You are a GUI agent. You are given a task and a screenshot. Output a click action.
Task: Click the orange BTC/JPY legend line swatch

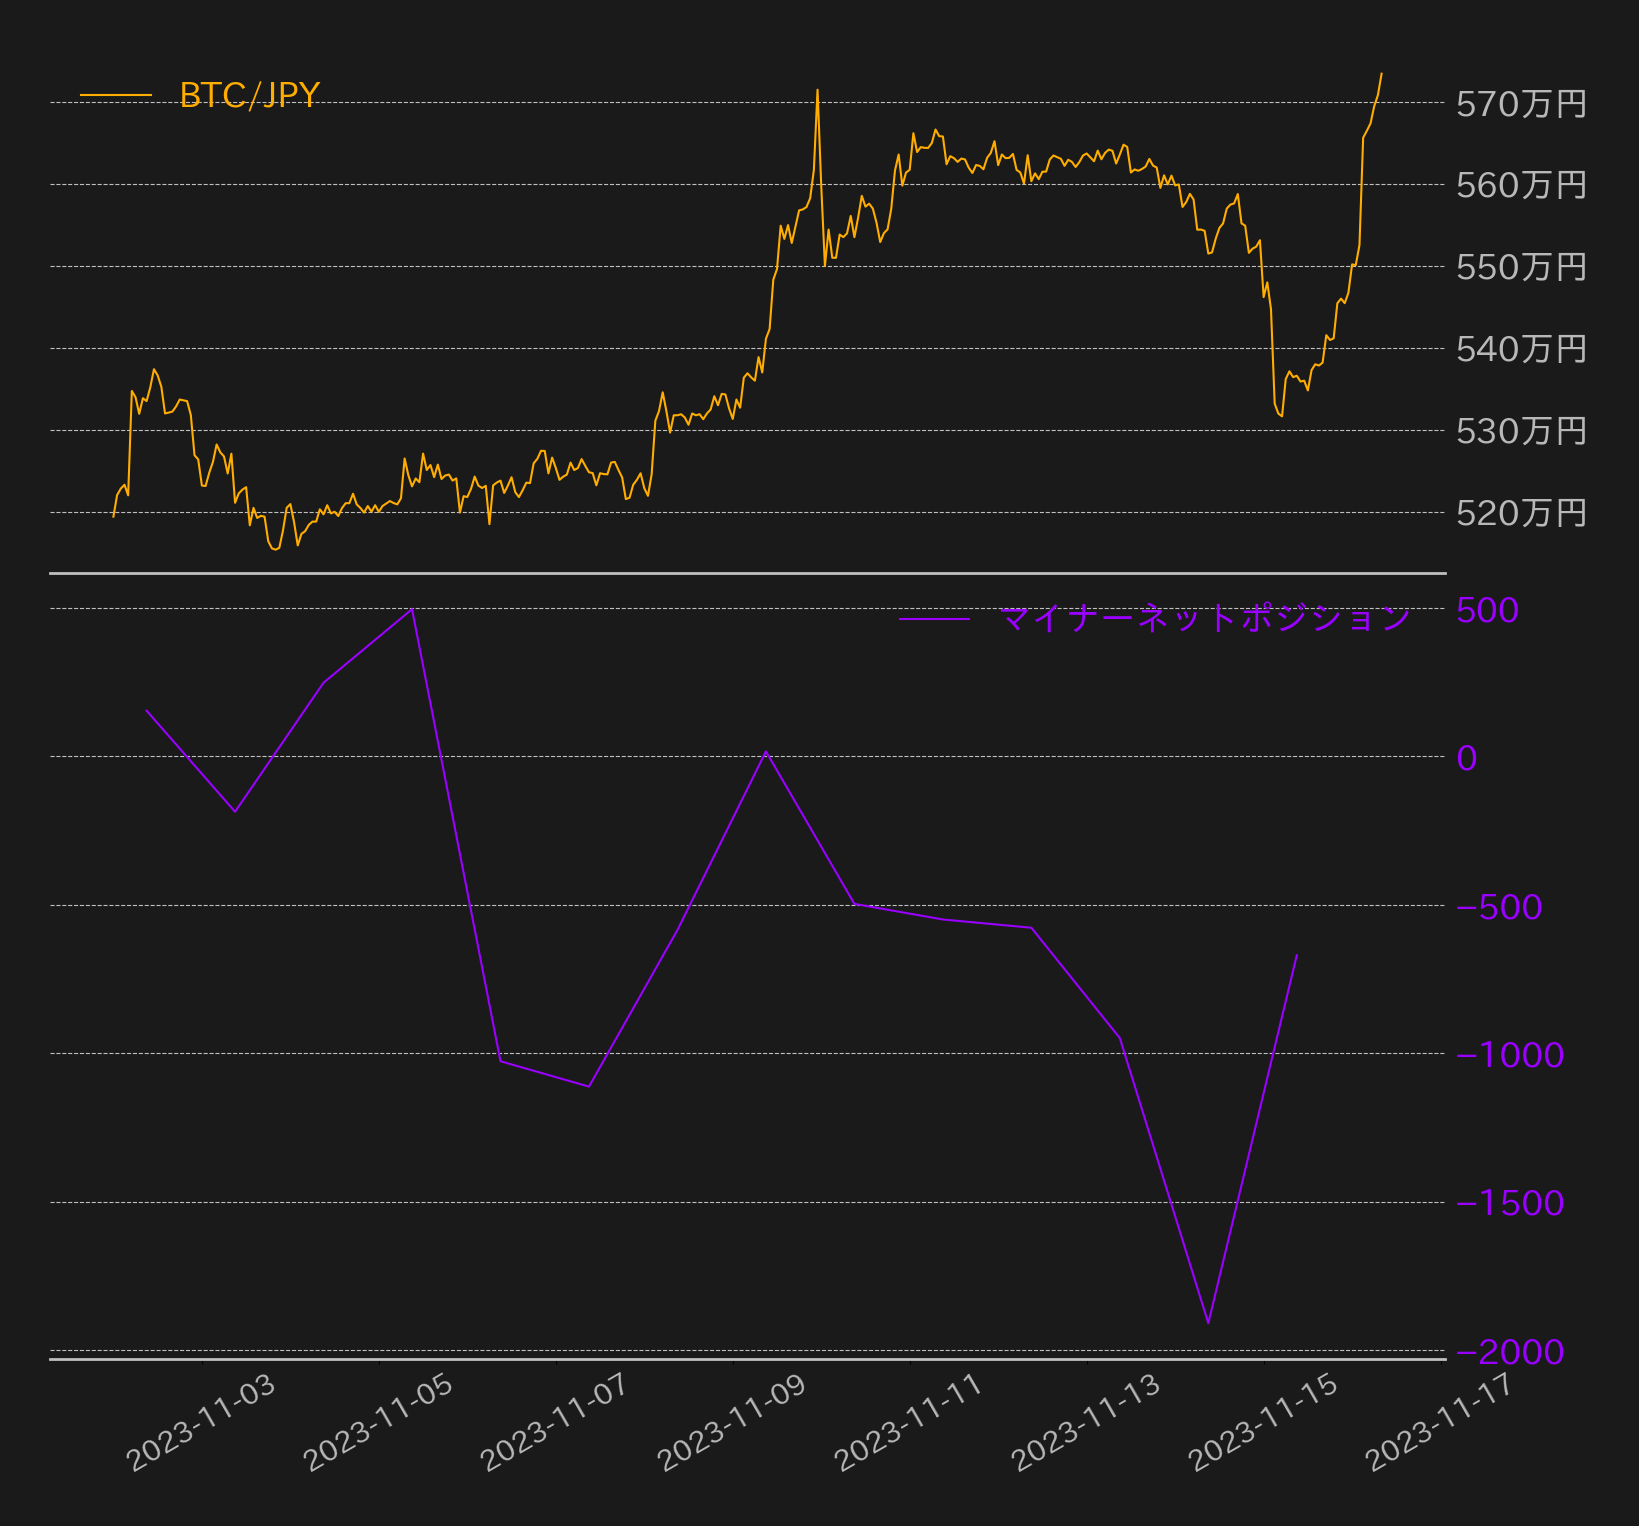(116, 96)
